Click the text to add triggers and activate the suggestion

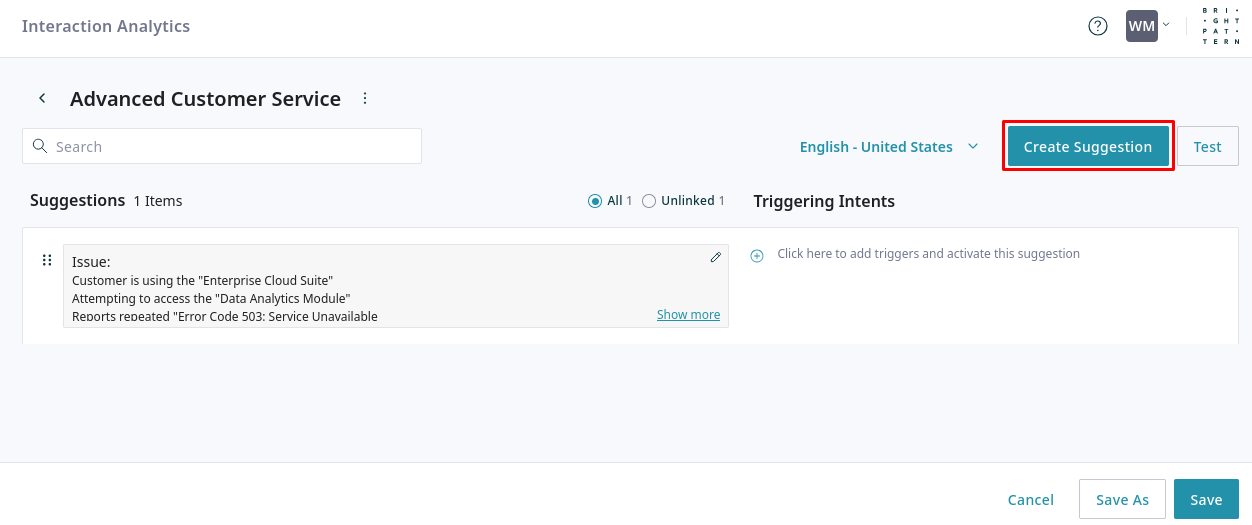point(928,254)
